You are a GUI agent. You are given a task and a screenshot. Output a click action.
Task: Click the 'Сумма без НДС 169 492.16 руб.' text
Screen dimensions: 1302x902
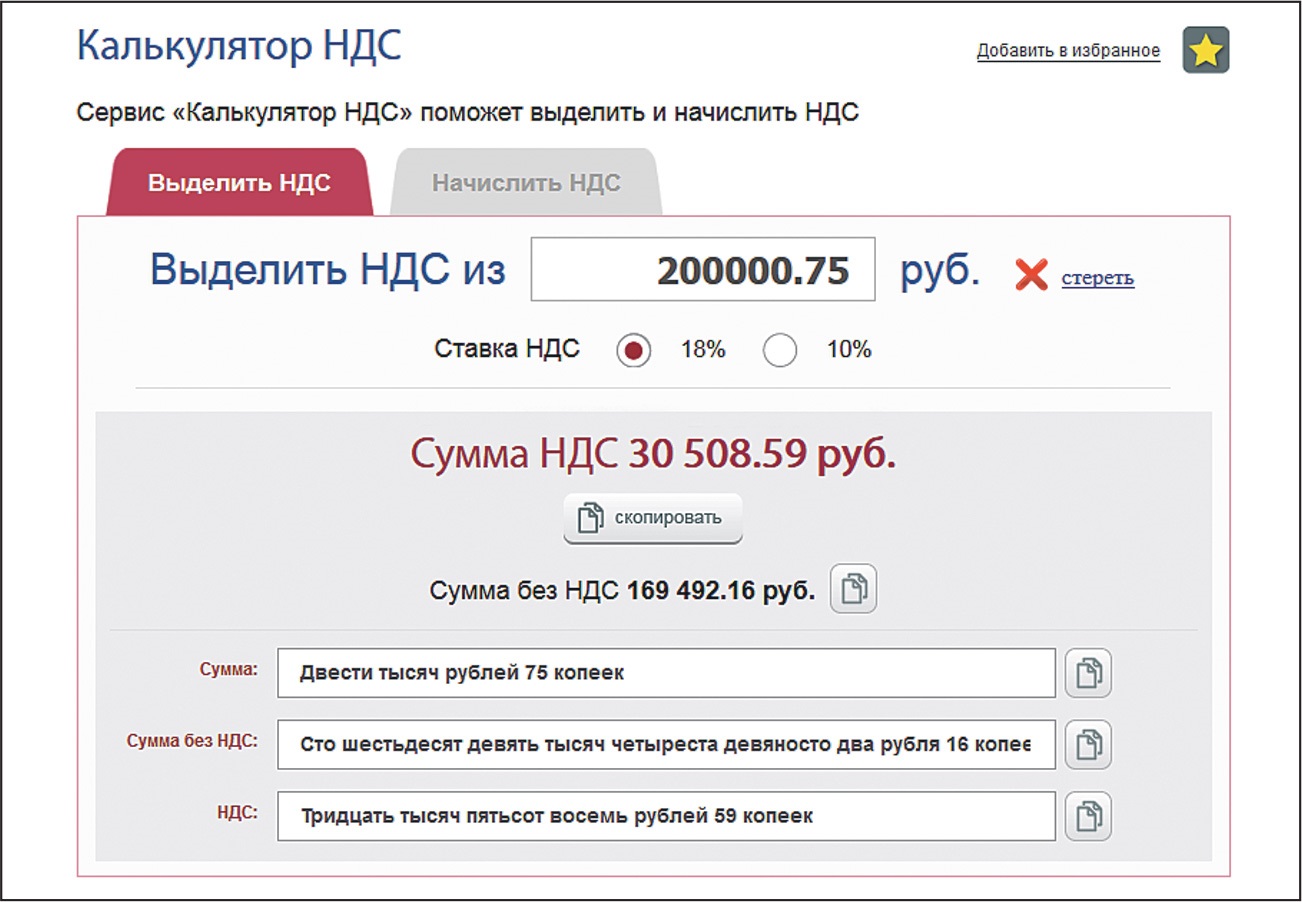[622, 591]
